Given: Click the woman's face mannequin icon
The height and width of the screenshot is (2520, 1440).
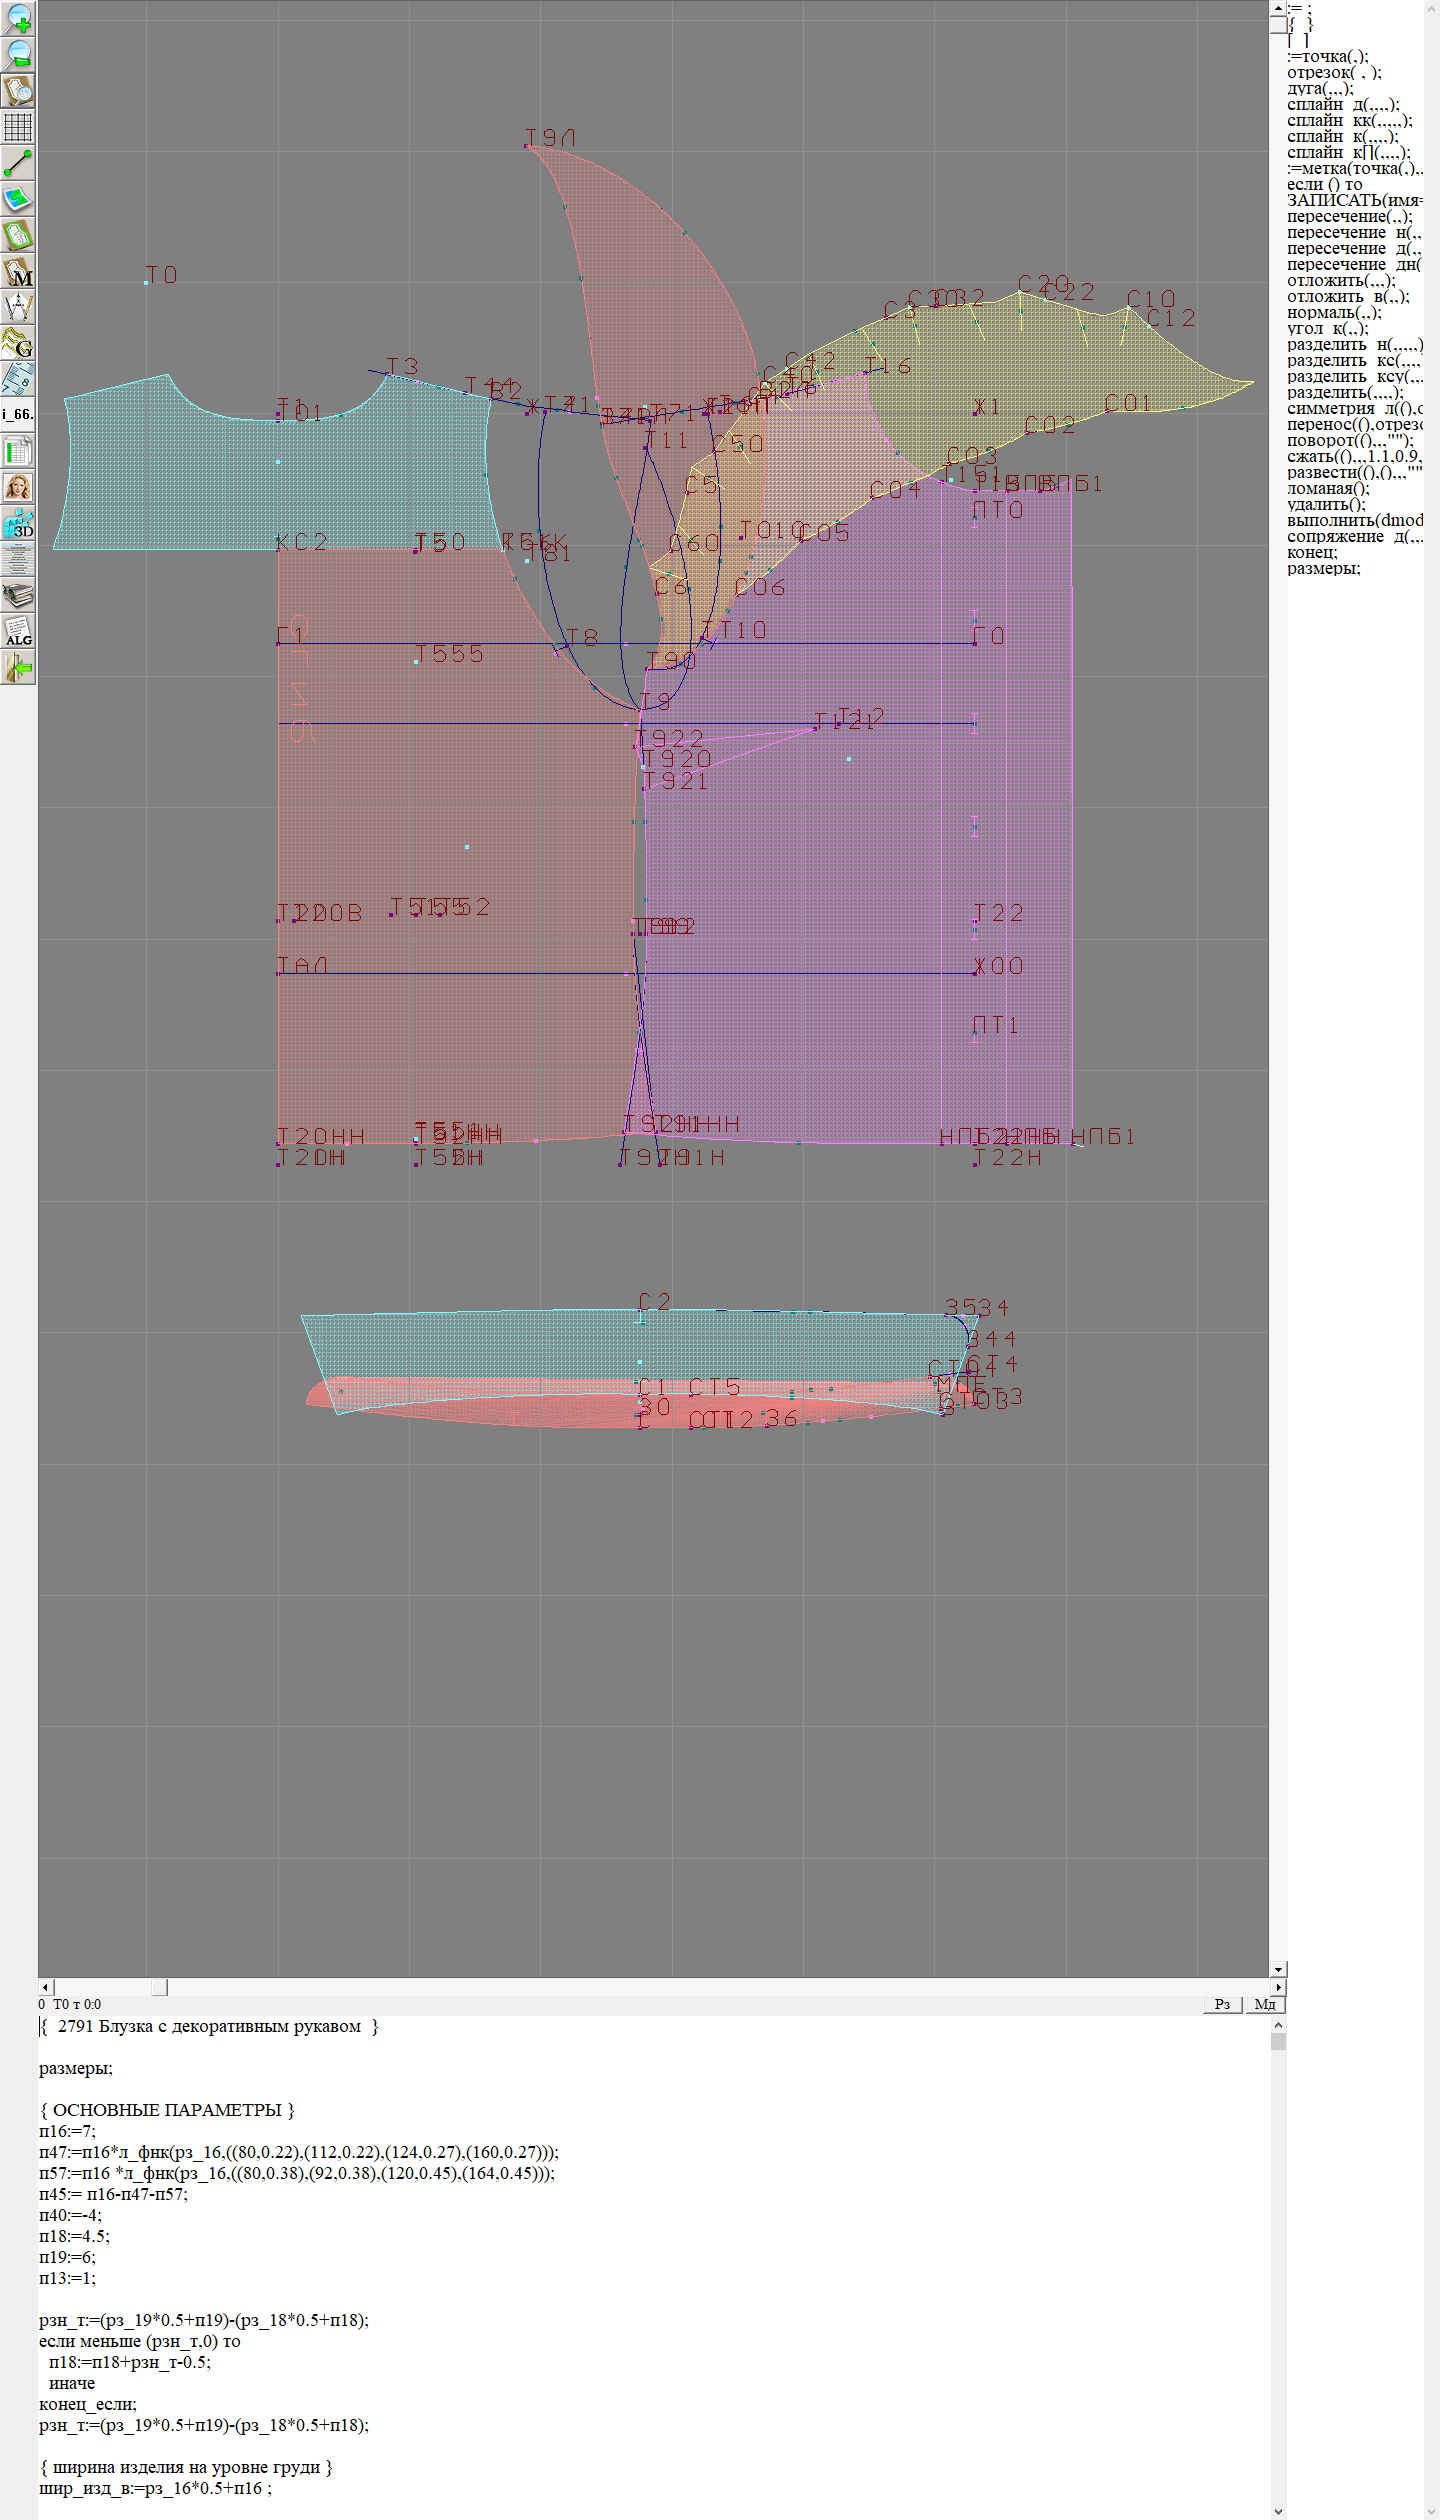Looking at the screenshot, I should pos(18,487).
